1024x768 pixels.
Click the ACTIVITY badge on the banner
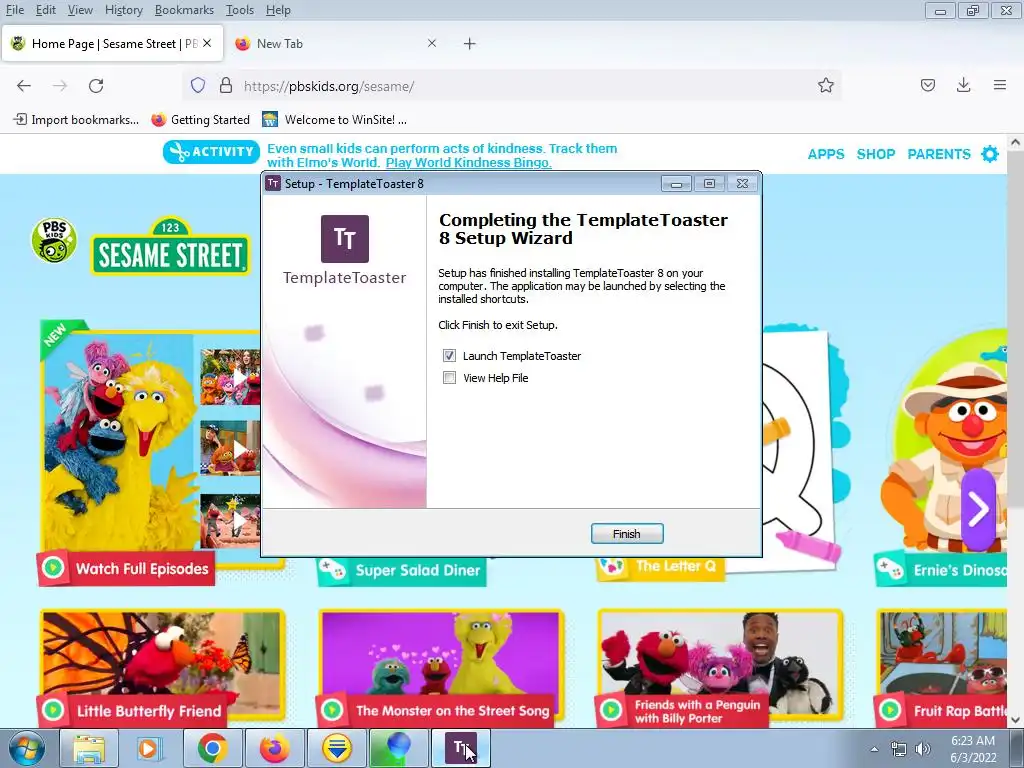coord(212,152)
